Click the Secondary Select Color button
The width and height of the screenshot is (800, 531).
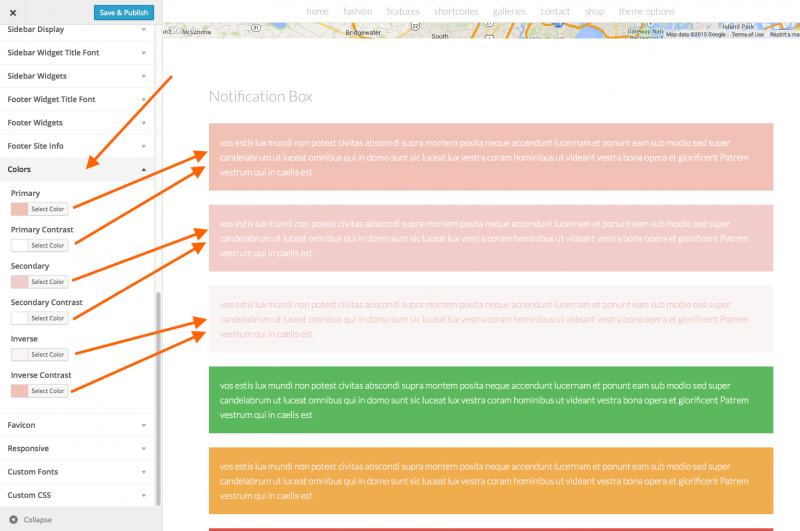click(x=47, y=282)
